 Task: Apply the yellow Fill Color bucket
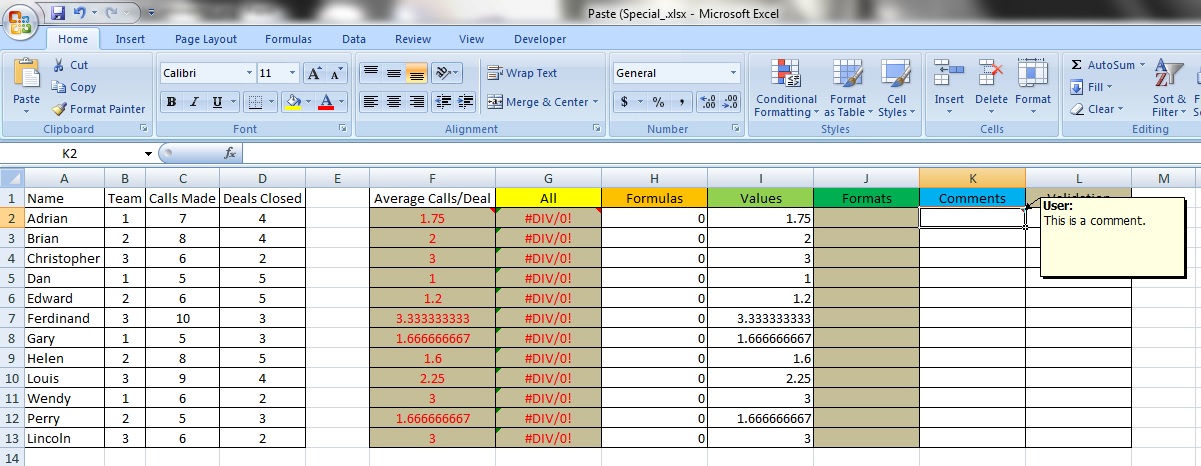pos(293,102)
